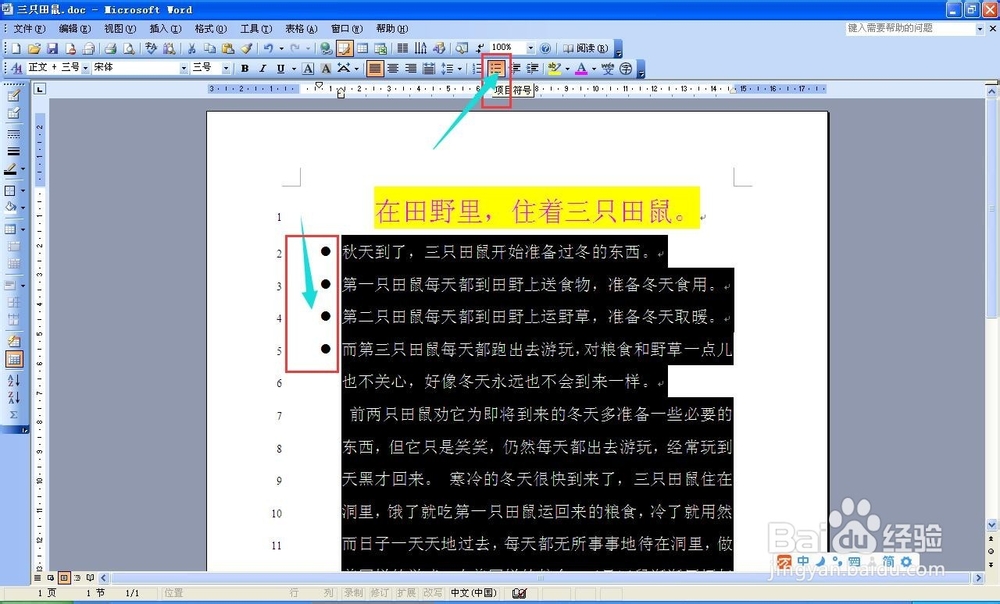Viewport: 1000px width, 604px height.
Task: Apply italic formatting
Action: [262, 68]
